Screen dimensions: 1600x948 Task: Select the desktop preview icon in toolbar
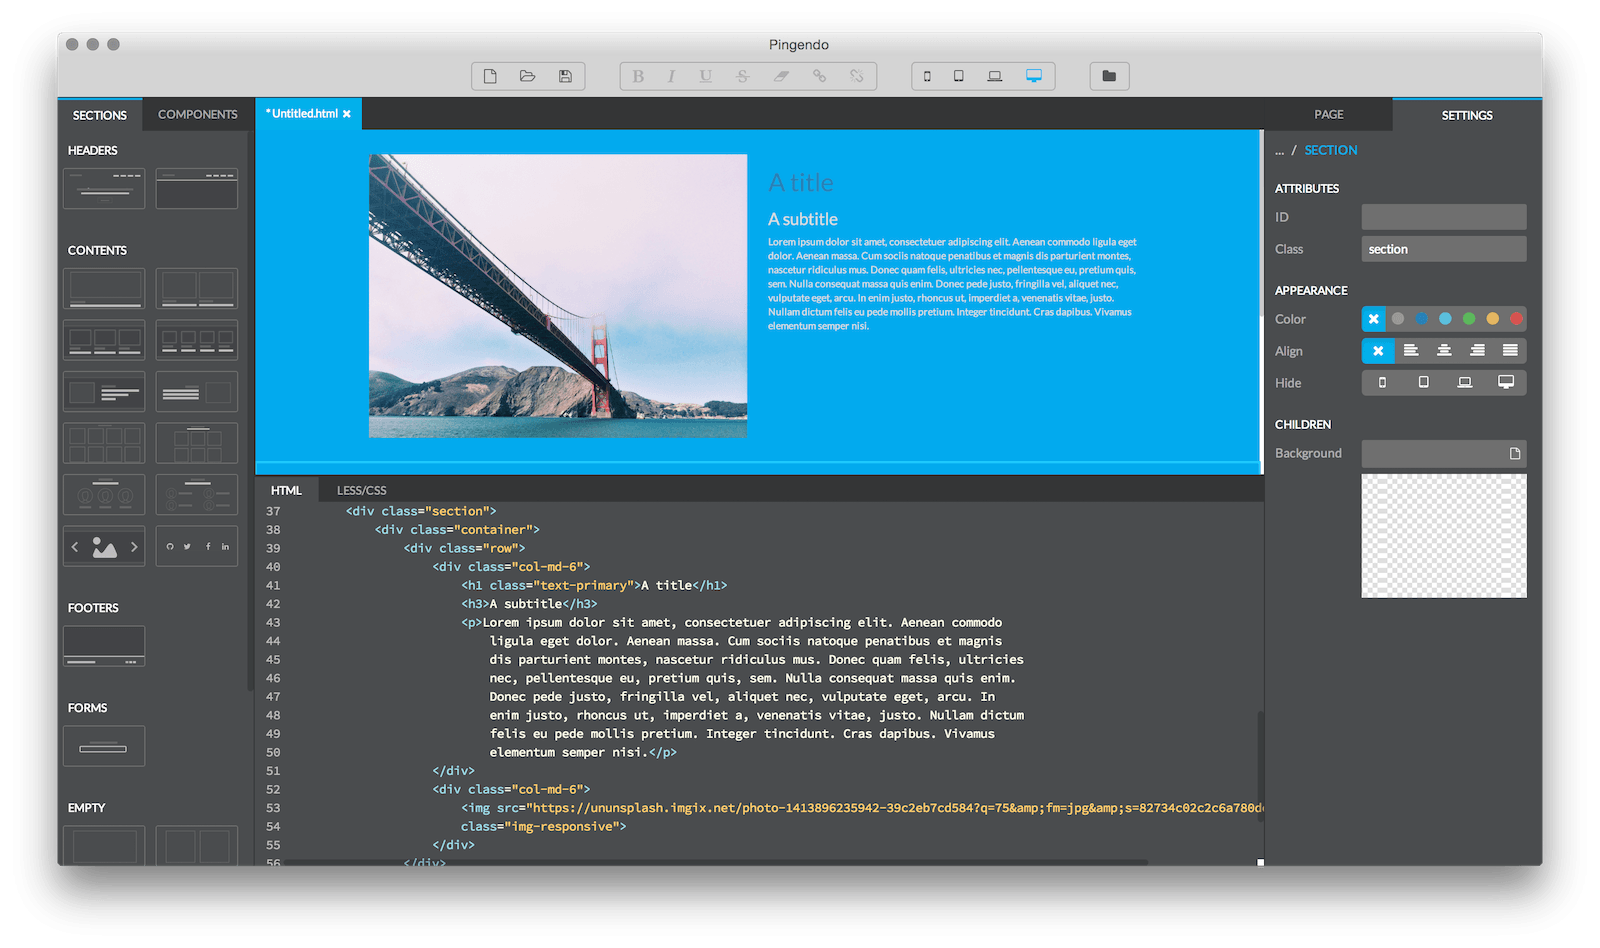tap(1034, 76)
